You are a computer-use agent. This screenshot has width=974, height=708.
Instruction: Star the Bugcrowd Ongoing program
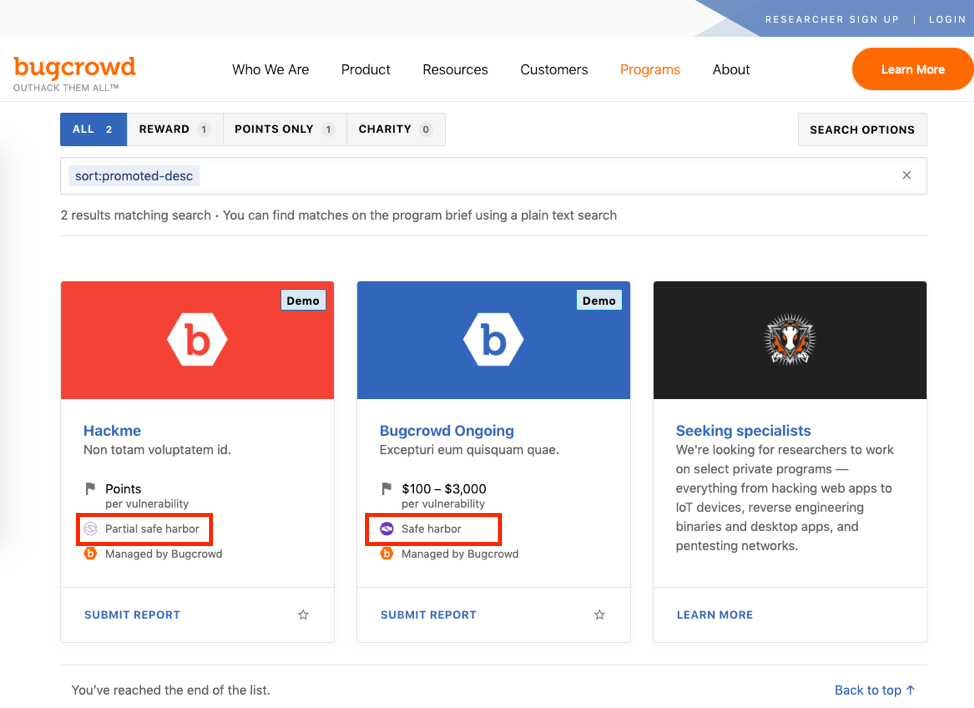(599, 615)
